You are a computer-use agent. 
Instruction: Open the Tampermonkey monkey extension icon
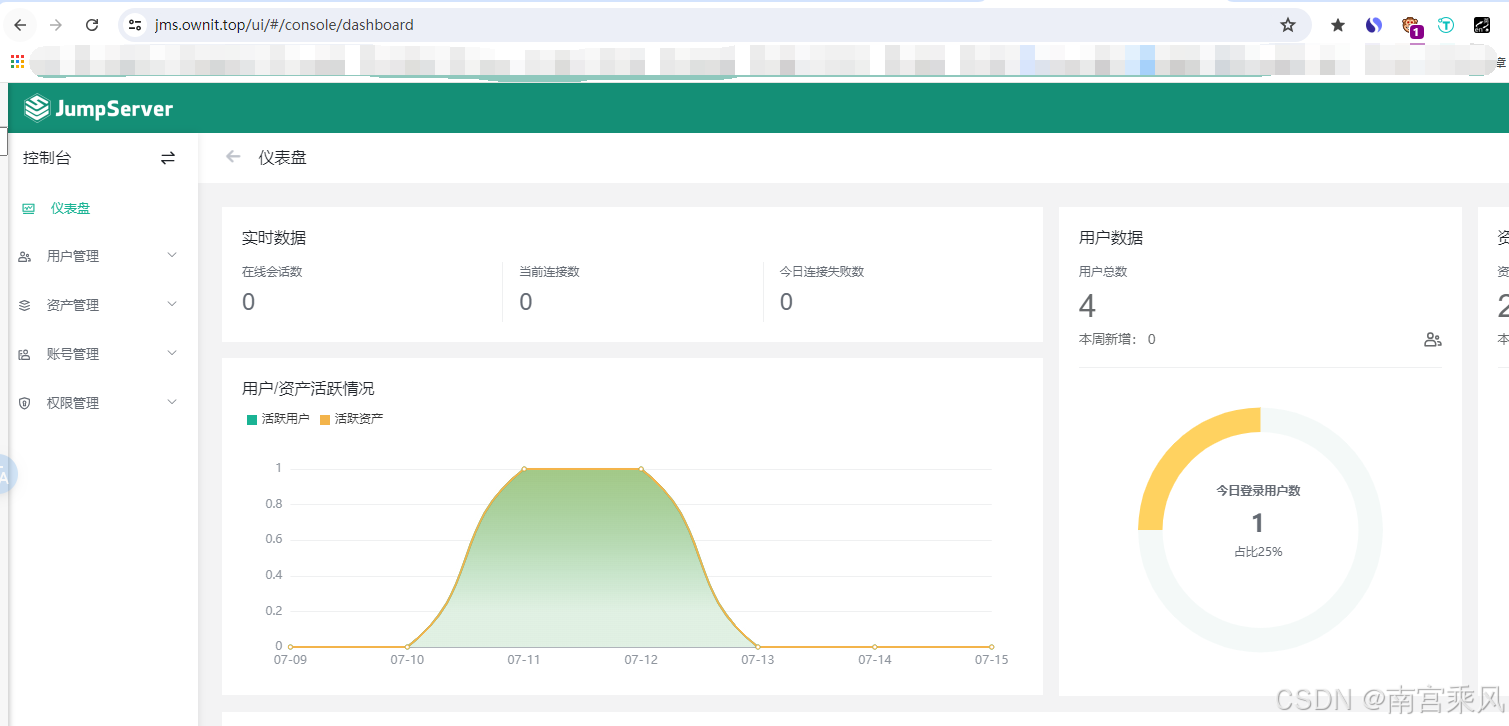1410,26
